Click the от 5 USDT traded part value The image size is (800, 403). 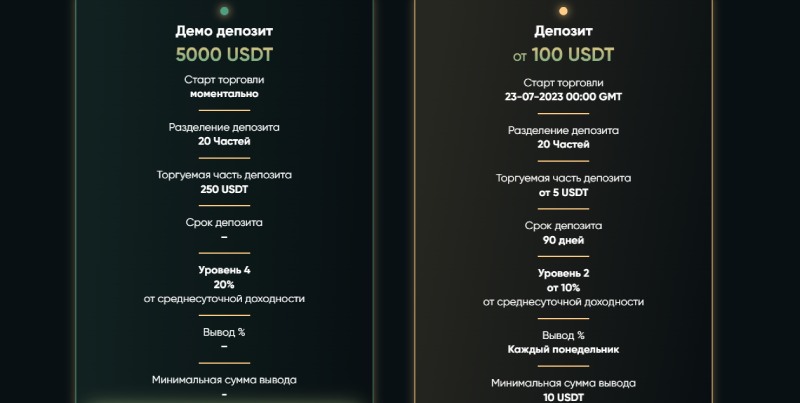click(563, 192)
